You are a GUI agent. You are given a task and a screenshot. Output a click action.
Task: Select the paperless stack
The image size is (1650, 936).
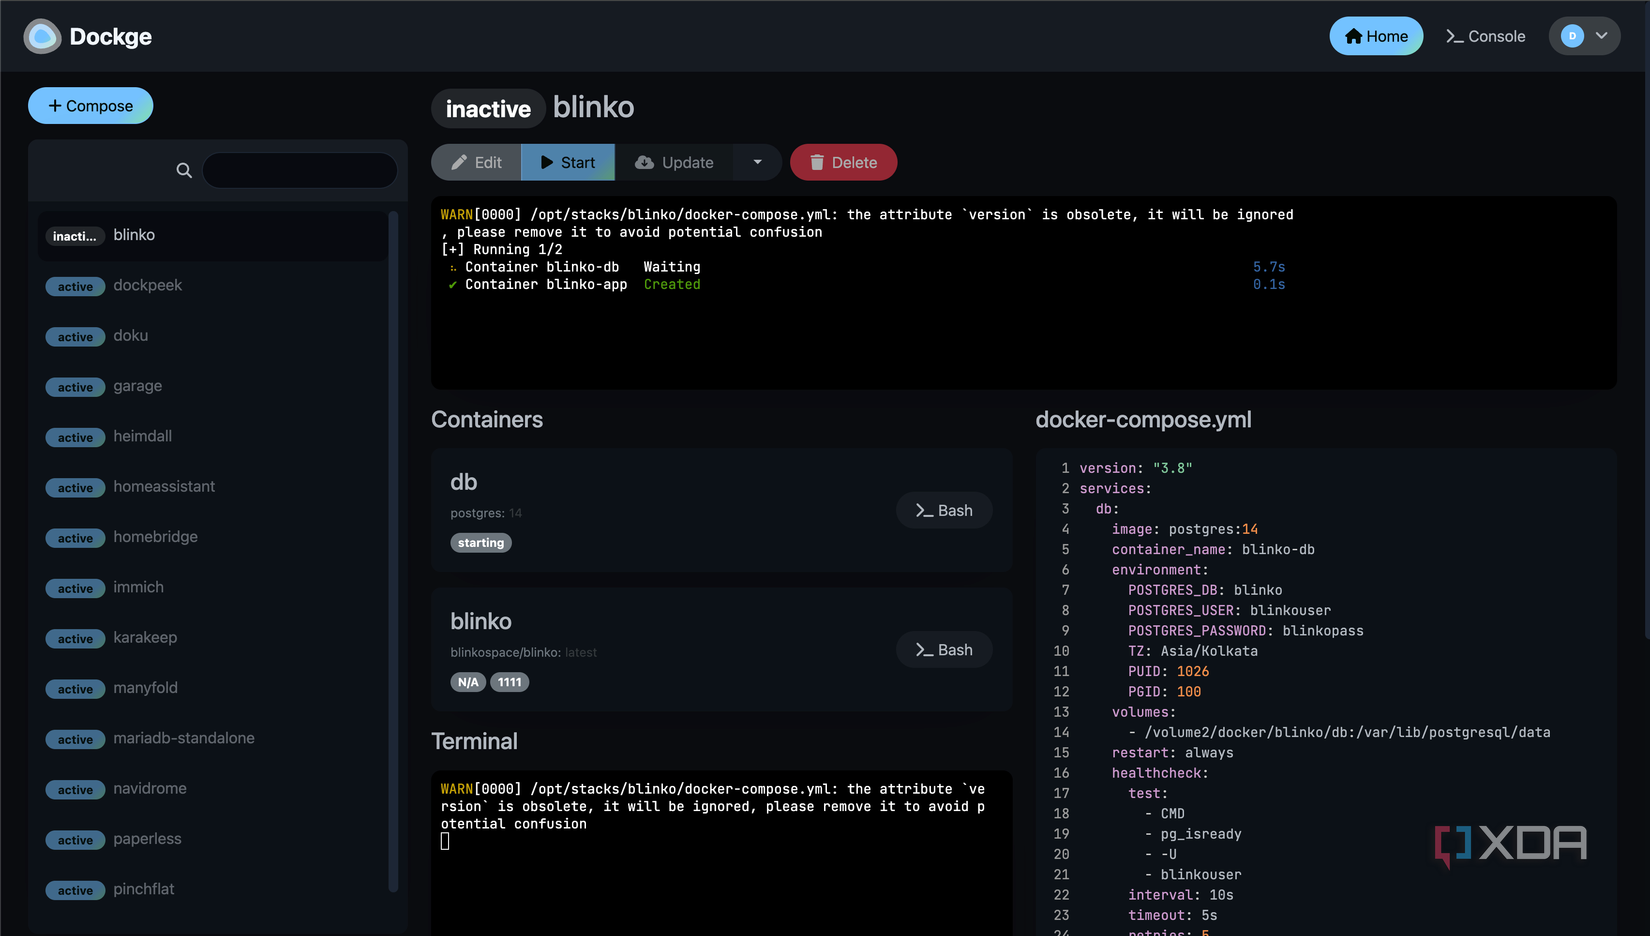(213, 839)
